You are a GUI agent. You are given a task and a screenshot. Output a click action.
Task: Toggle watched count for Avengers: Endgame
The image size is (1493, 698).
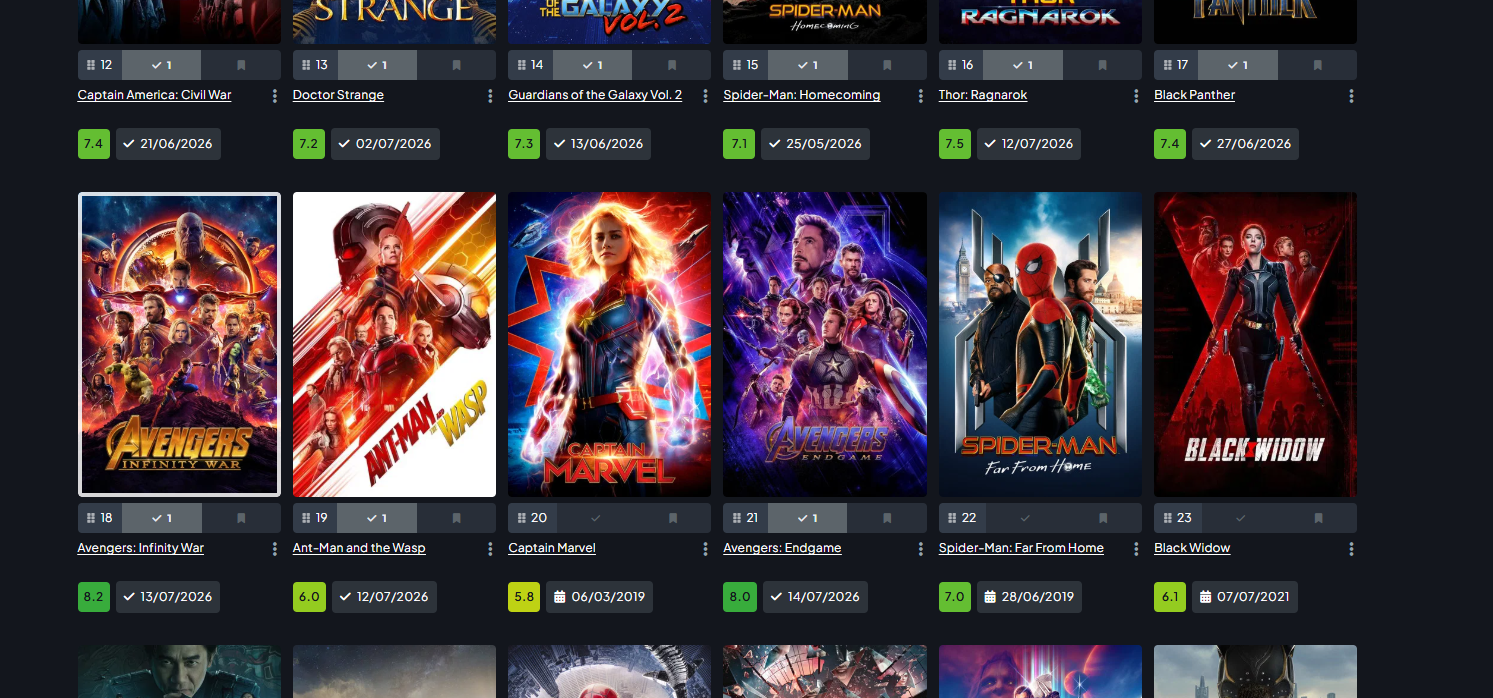807,518
